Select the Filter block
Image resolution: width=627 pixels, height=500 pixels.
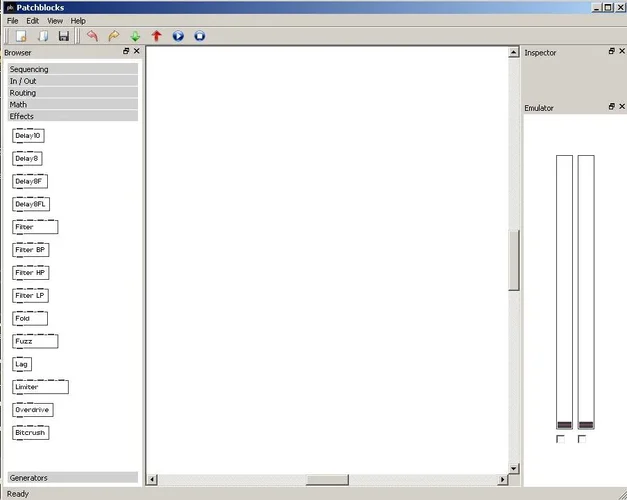pyautogui.click(x=35, y=227)
